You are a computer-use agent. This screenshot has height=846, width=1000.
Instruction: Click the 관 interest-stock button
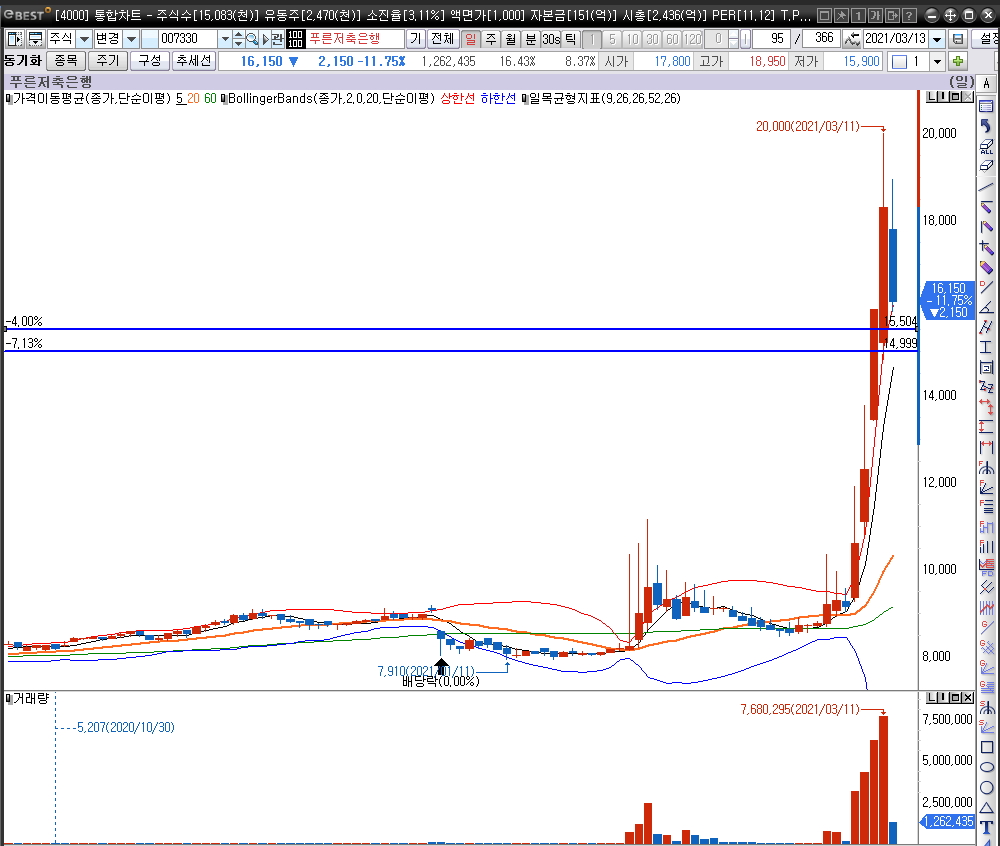click(277, 39)
